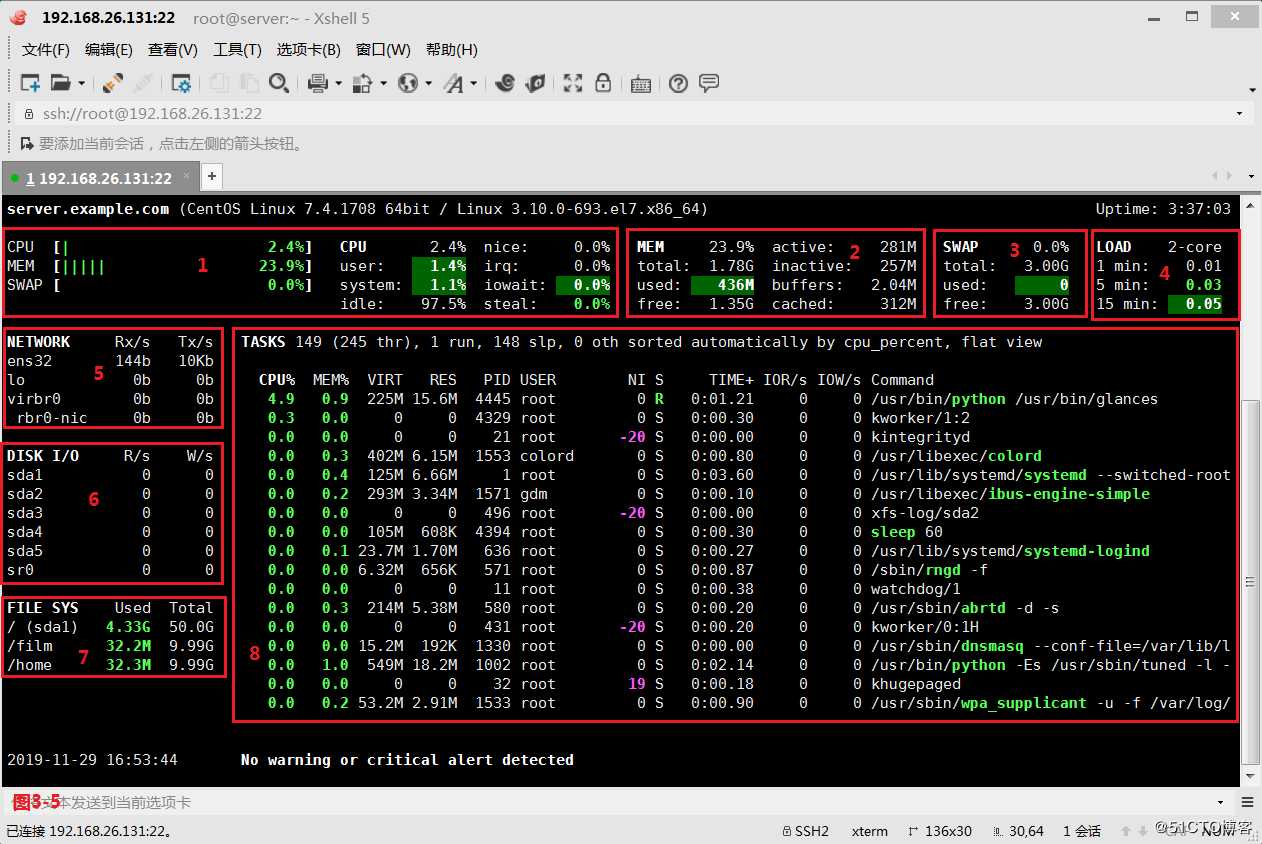Expand the Font dropdown arrow
This screenshot has height=844, width=1262.
tap(474, 84)
